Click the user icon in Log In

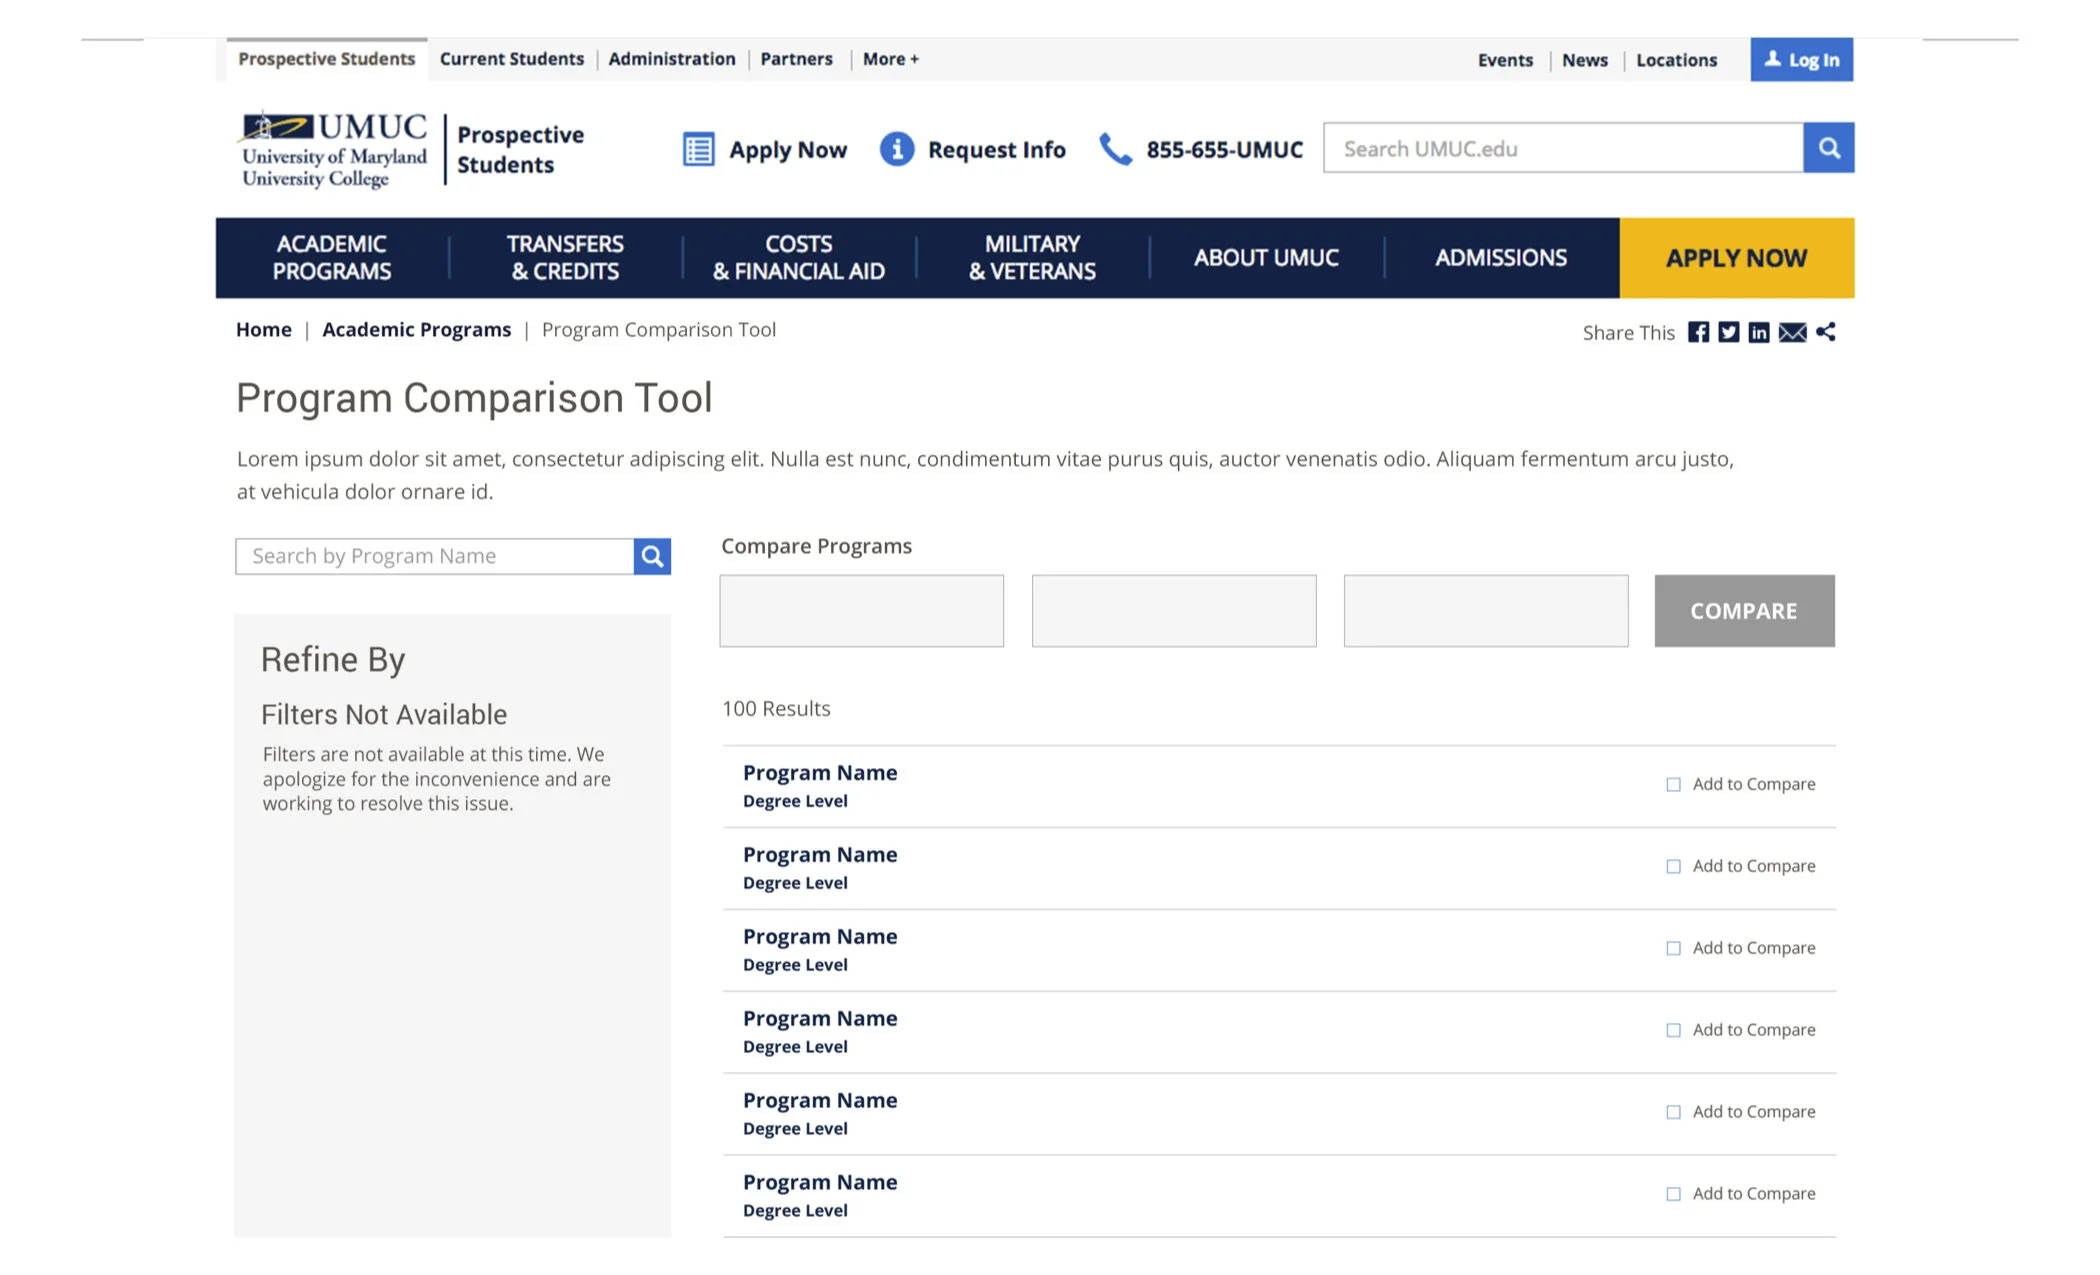click(1773, 59)
